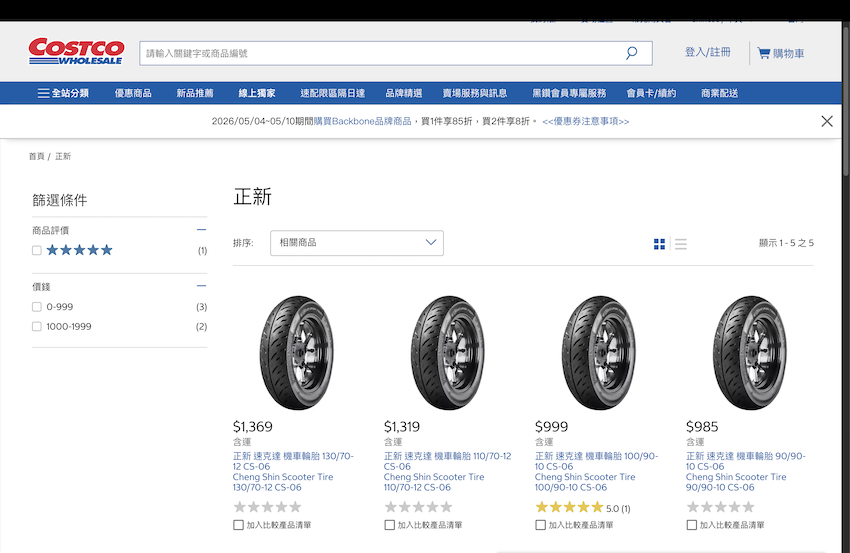Check the 0-999 price filter
The width and height of the screenshot is (850, 553).
[x=37, y=307]
